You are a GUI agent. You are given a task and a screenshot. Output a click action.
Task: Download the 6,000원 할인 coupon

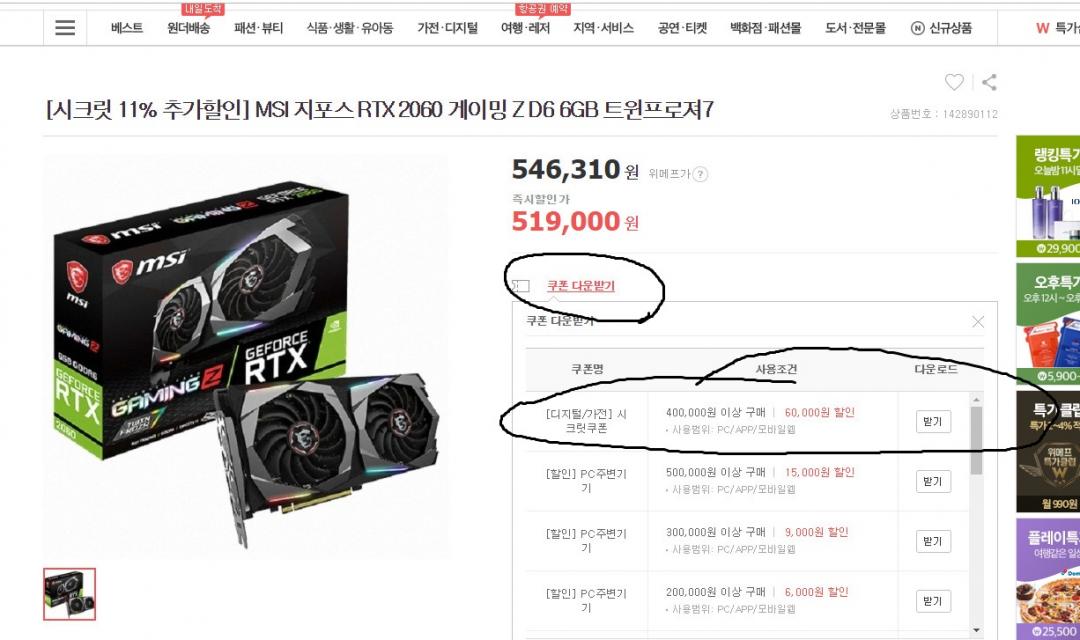933,601
